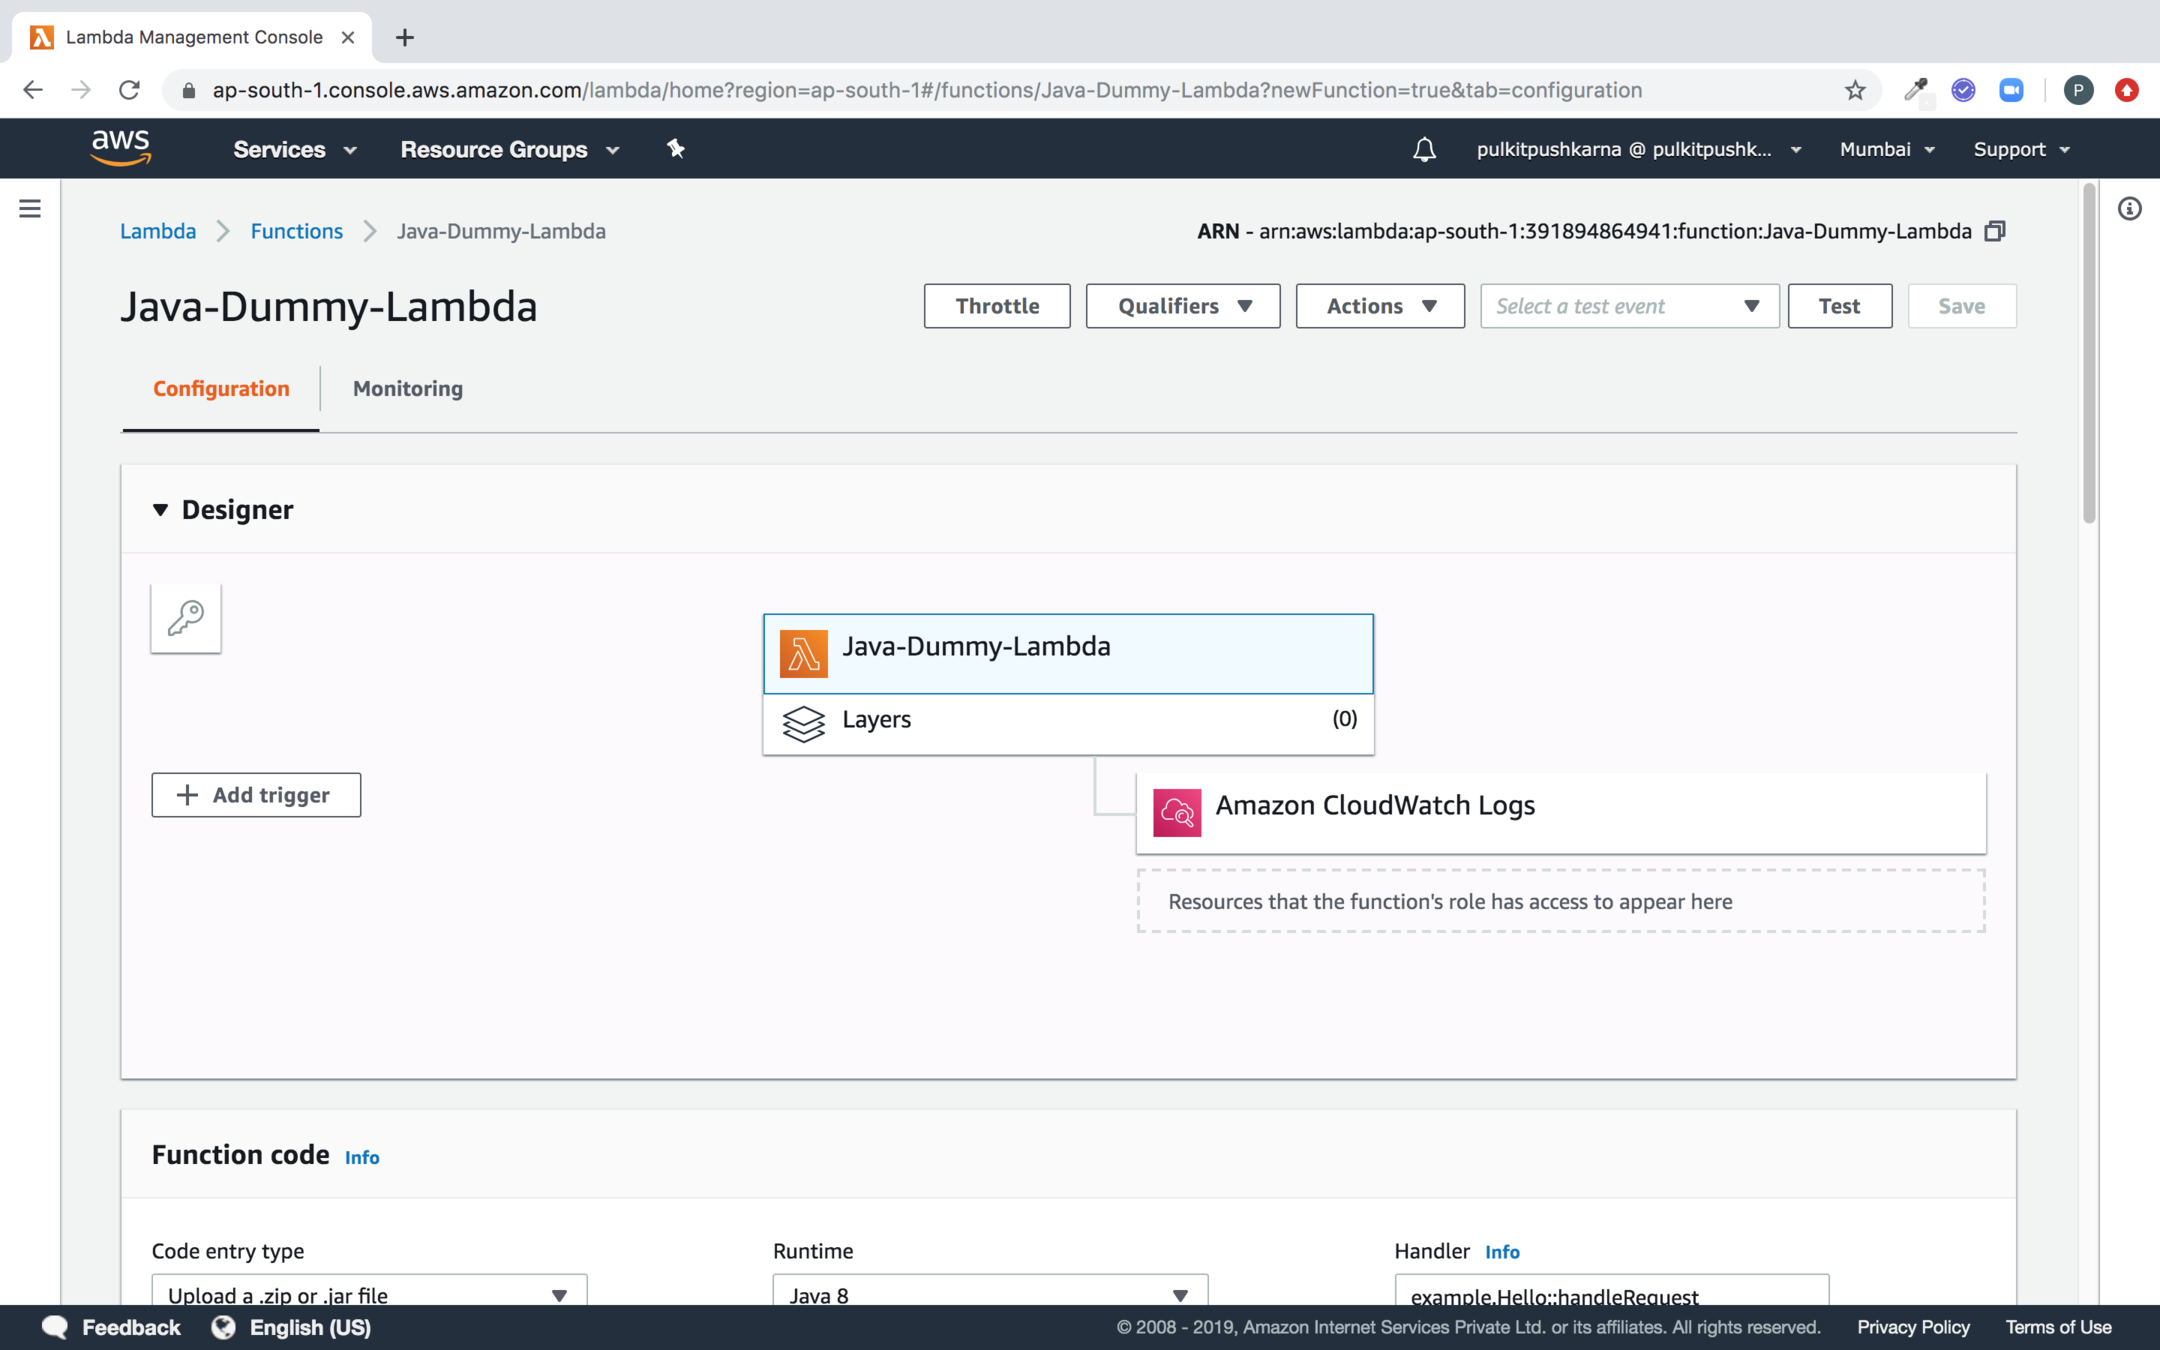Collapse the Designer section
Screen dimensions: 2160x1350
[160, 510]
